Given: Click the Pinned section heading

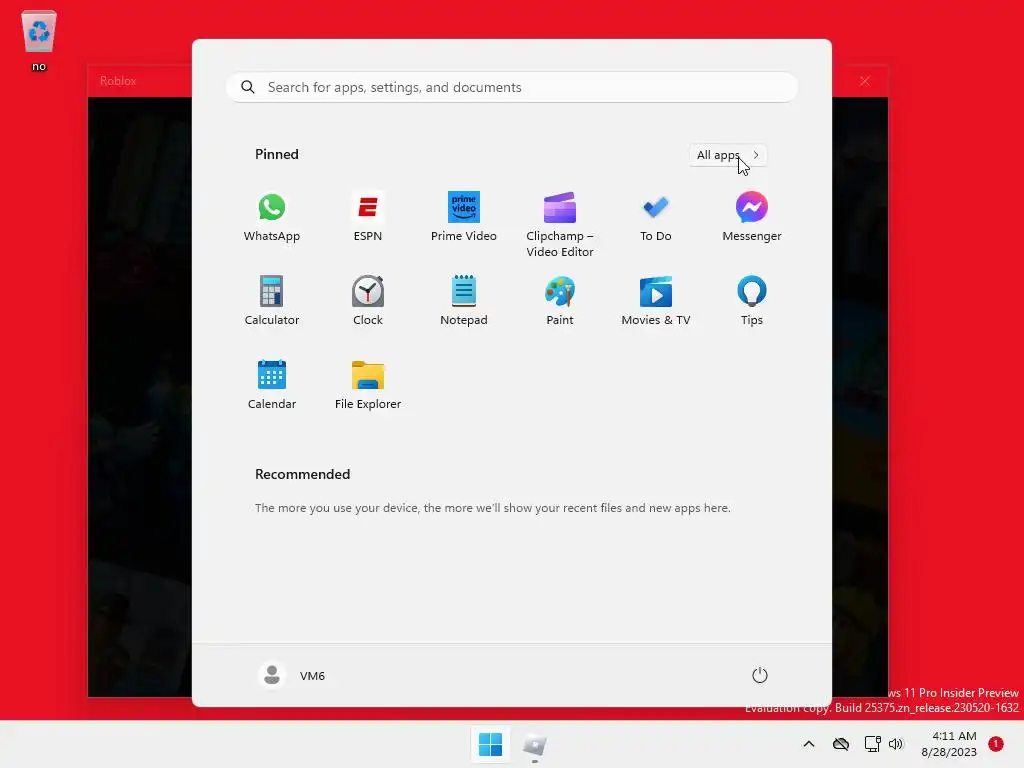Looking at the screenshot, I should [x=277, y=154].
